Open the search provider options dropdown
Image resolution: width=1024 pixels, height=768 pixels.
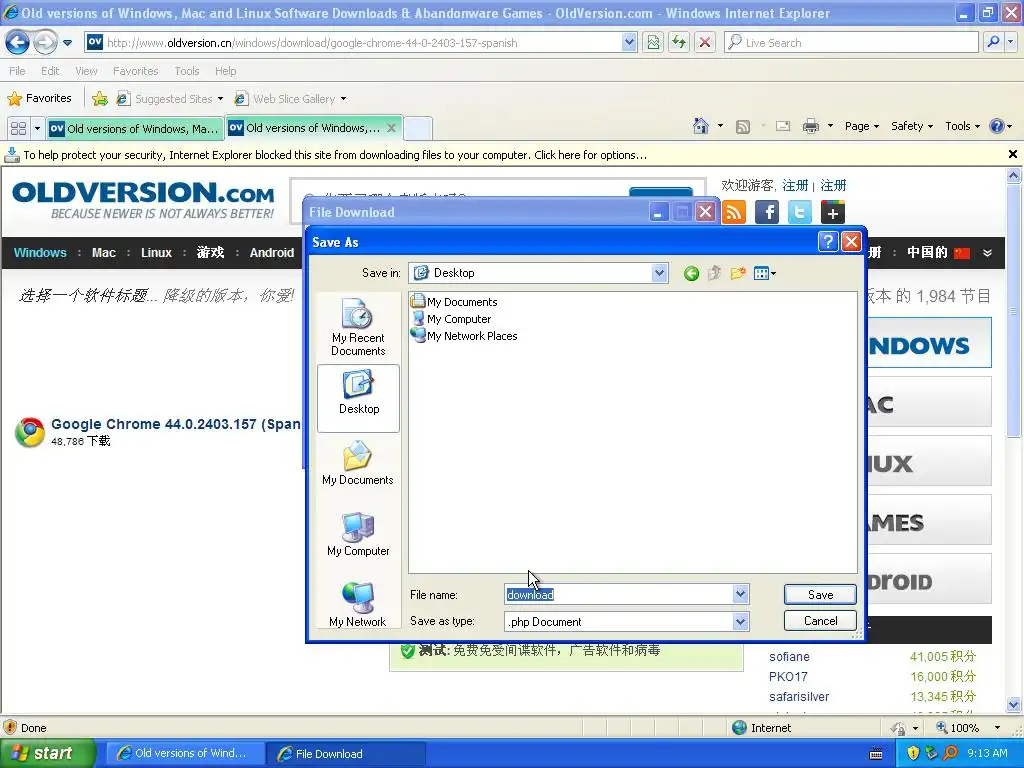point(1011,42)
